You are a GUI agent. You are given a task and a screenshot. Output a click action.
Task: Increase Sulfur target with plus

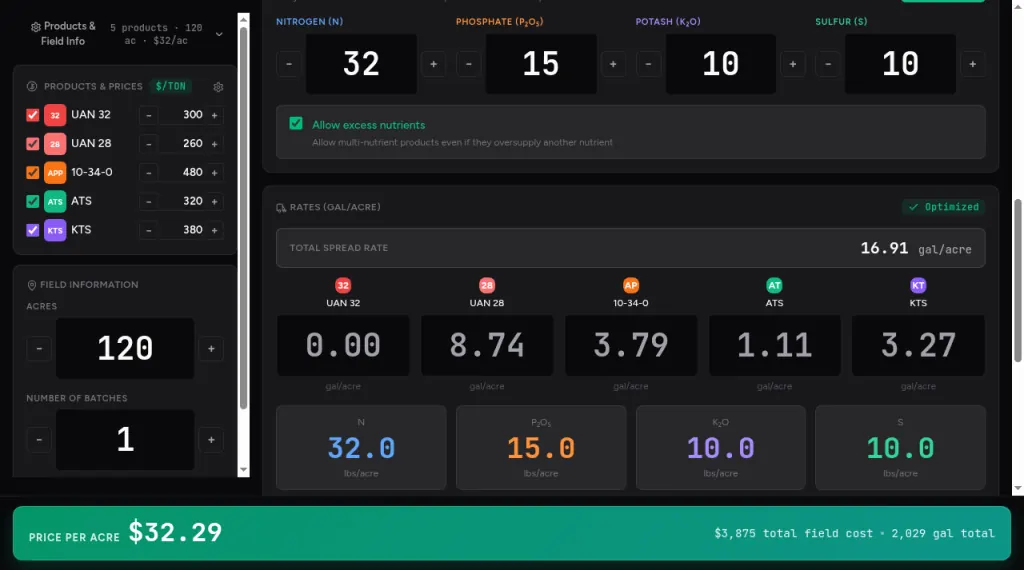tap(973, 64)
